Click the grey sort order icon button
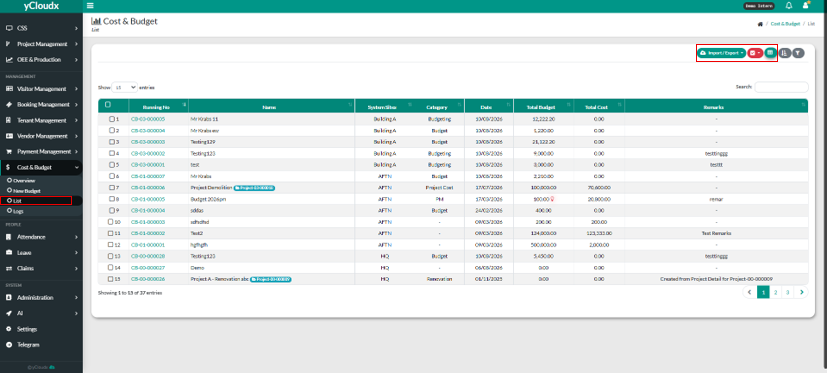This screenshot has width=832, height=375. (x=784, y=53)
